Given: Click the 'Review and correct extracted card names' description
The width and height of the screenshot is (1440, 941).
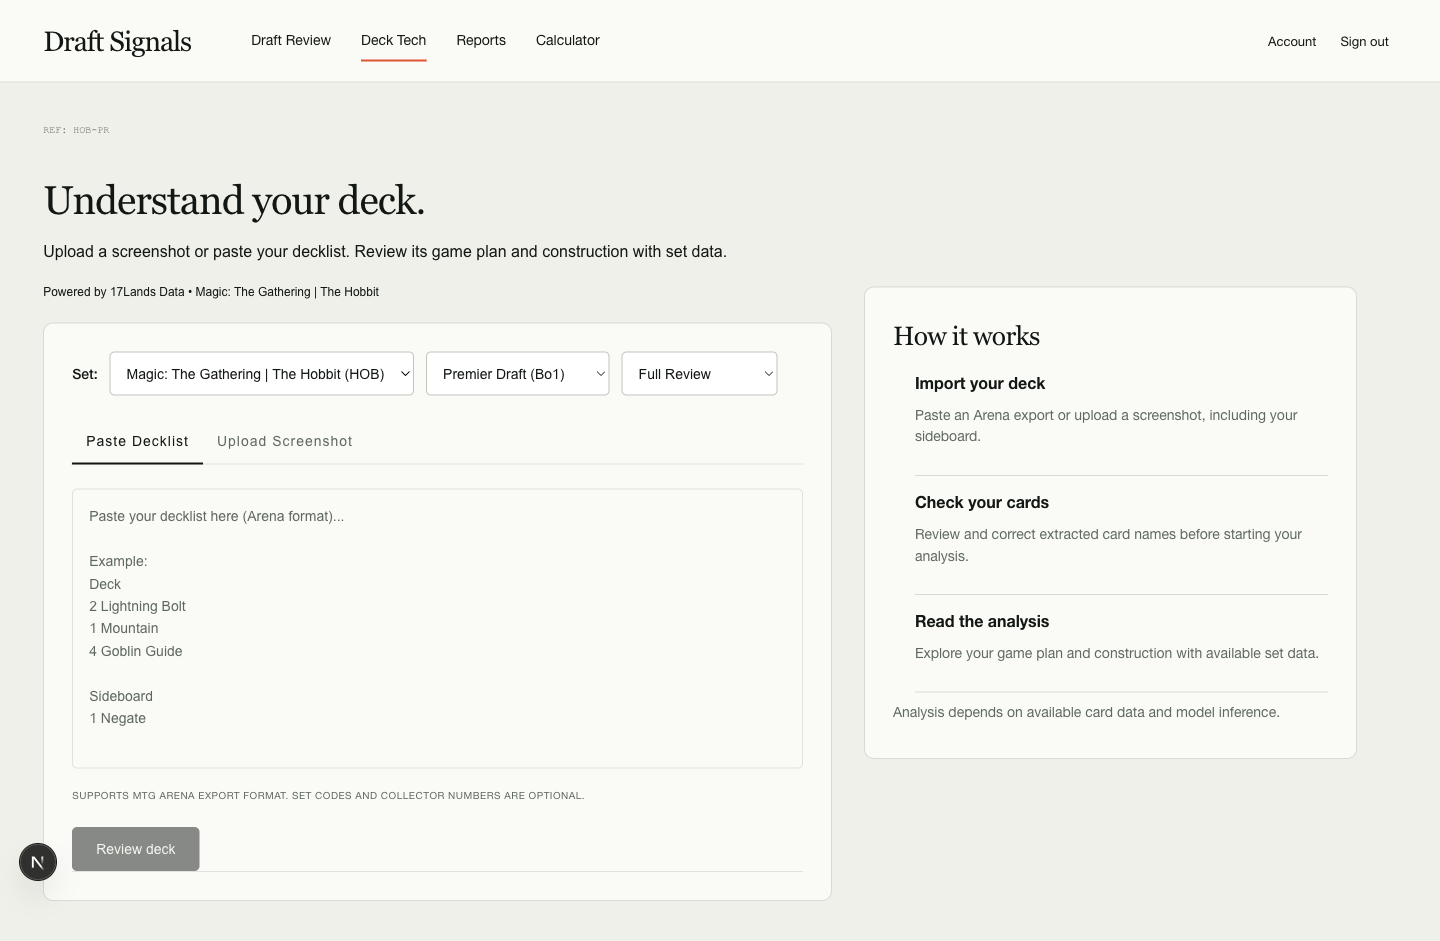Looking at the screenshot, I should coord(1108,545).
